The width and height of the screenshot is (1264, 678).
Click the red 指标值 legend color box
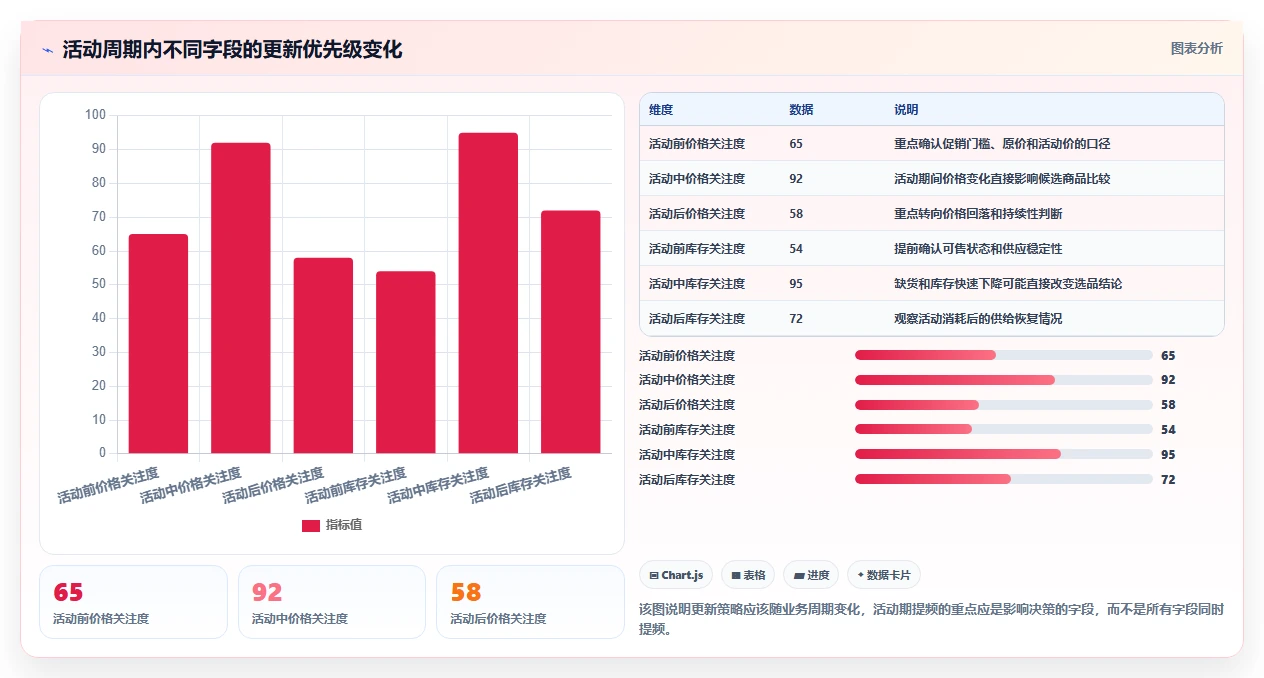point(311,525)
